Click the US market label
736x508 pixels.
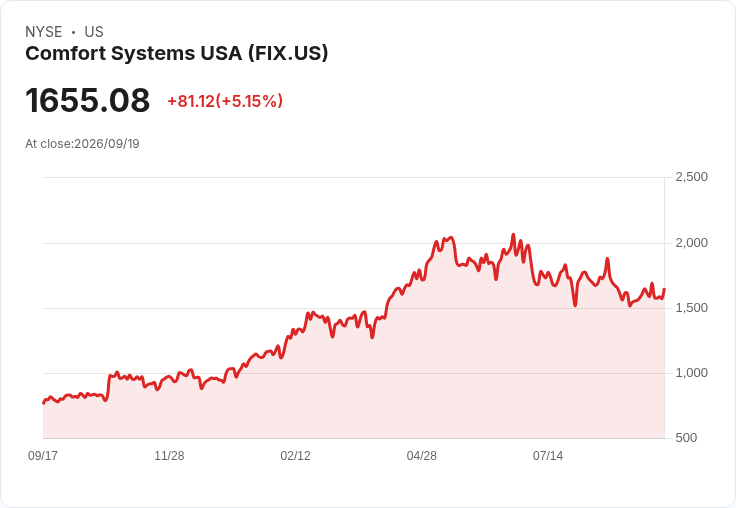tap(94, 32)
